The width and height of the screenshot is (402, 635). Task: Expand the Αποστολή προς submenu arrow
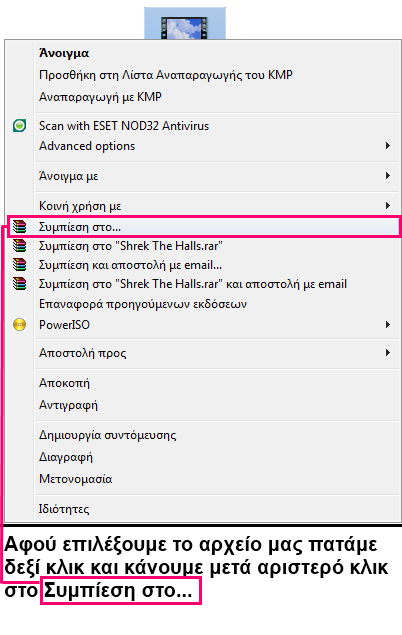(388, 353)
